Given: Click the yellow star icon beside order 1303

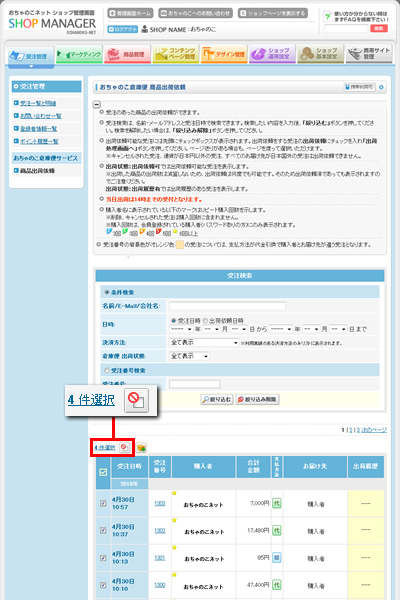Looking at the screenshot, I should click(174, 493).
